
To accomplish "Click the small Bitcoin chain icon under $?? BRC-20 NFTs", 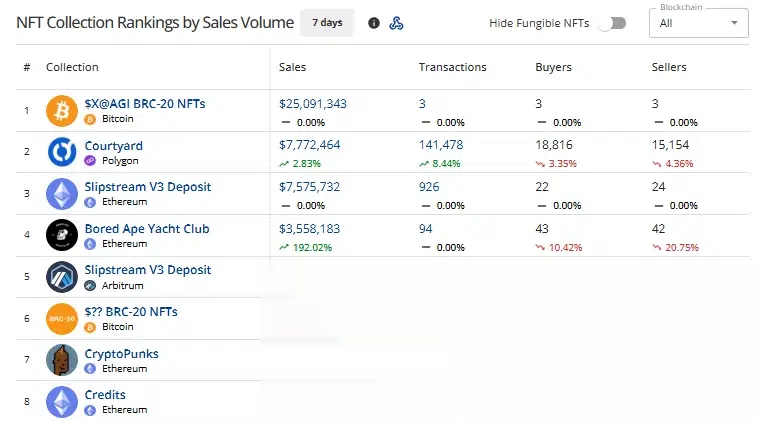I will [x=90, y=327].
